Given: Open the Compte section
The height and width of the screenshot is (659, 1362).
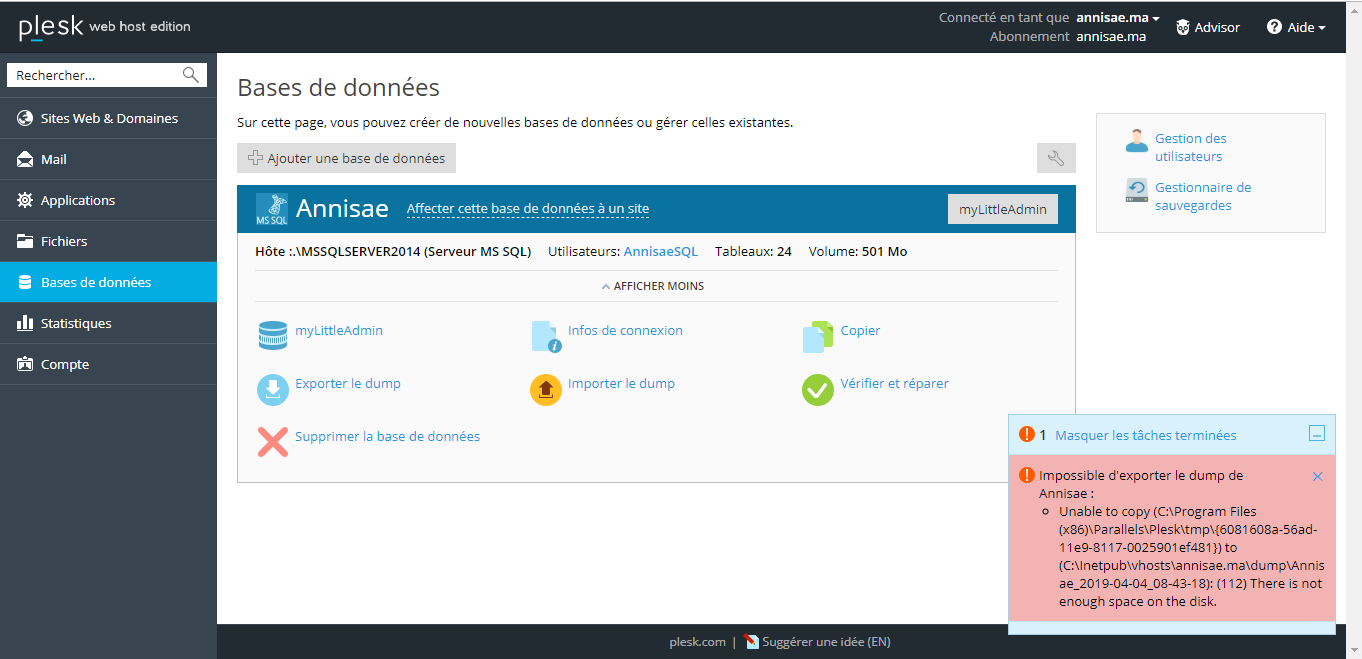Looking at the screenshot, I should (108, 364).
